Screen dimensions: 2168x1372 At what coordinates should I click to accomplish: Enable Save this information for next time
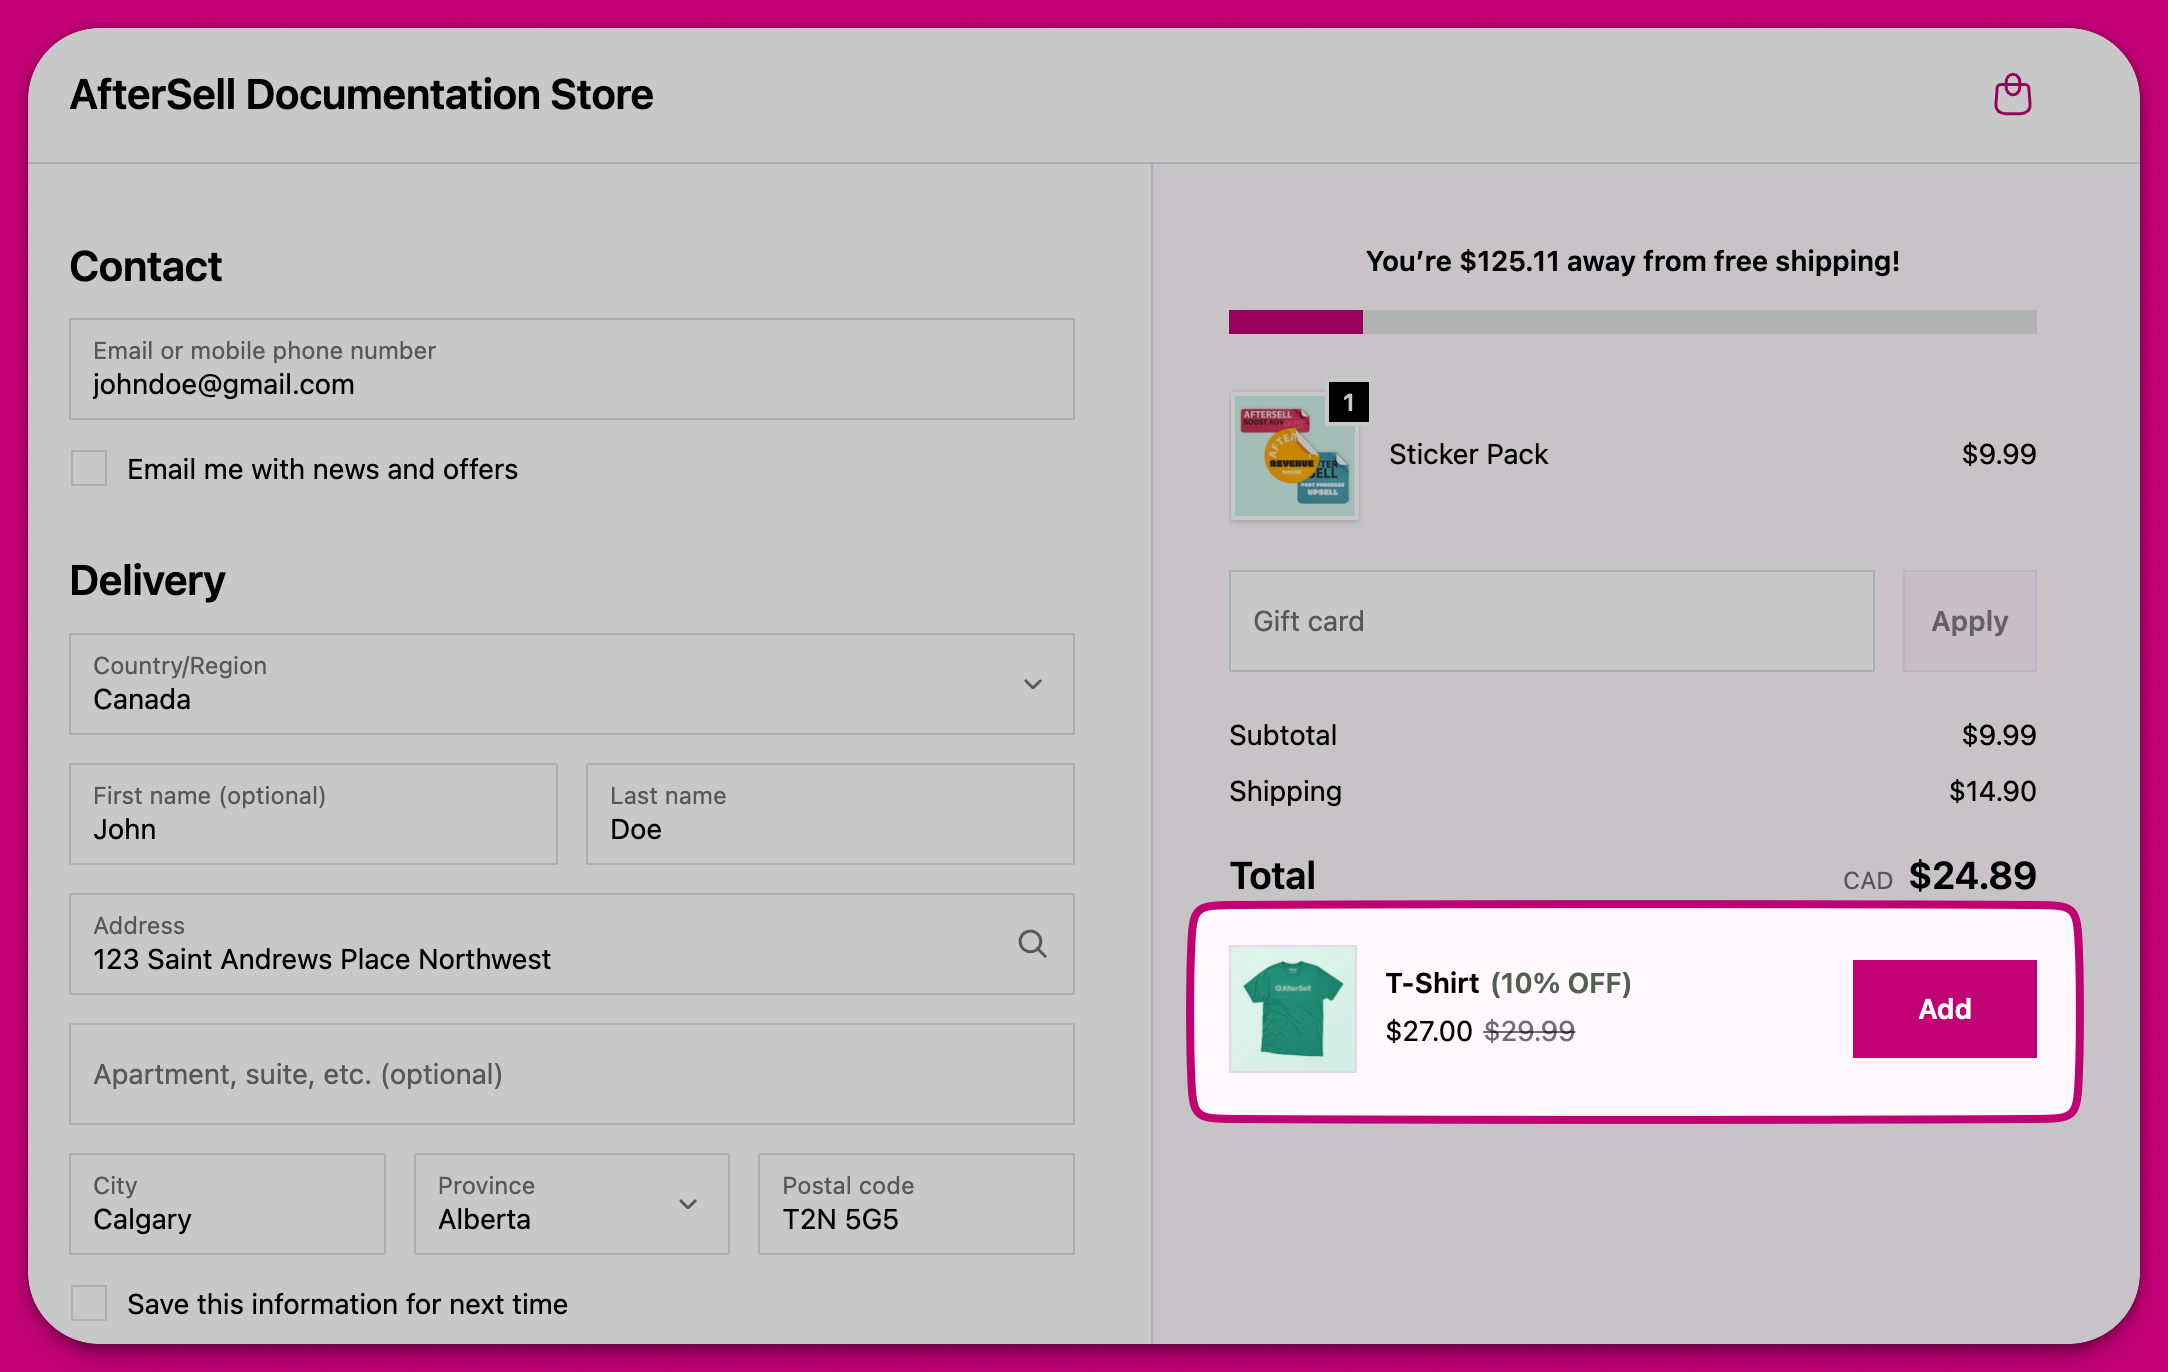[x=89, y=1303]
